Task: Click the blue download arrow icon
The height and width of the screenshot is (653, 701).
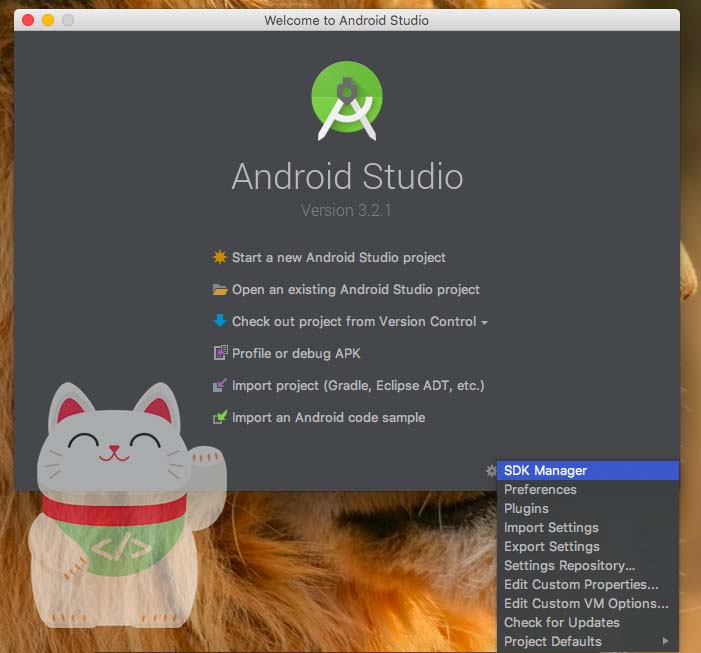Action: pos(220,320)
